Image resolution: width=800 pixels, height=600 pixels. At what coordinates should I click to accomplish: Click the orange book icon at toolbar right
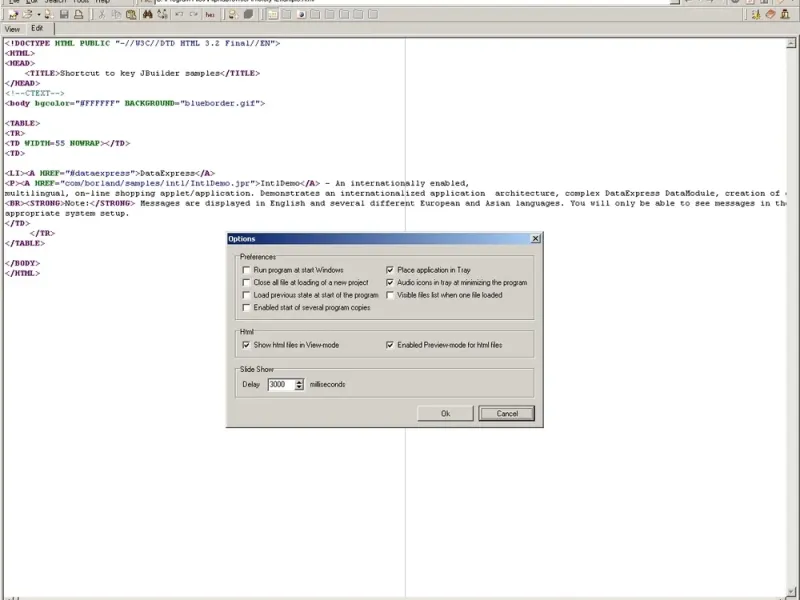pos(770,15)
